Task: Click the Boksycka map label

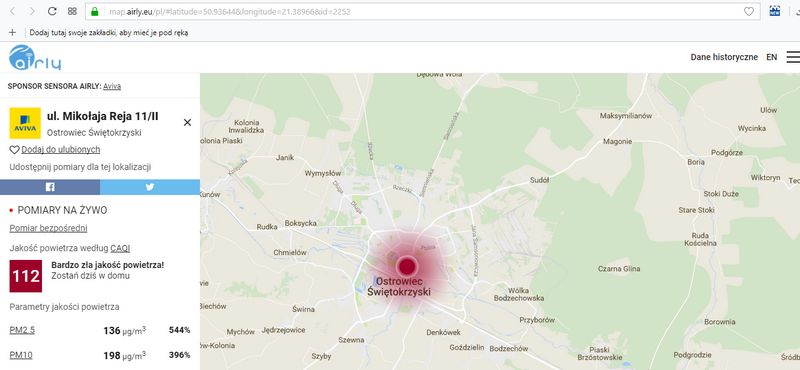Action: tap(301, 223)
